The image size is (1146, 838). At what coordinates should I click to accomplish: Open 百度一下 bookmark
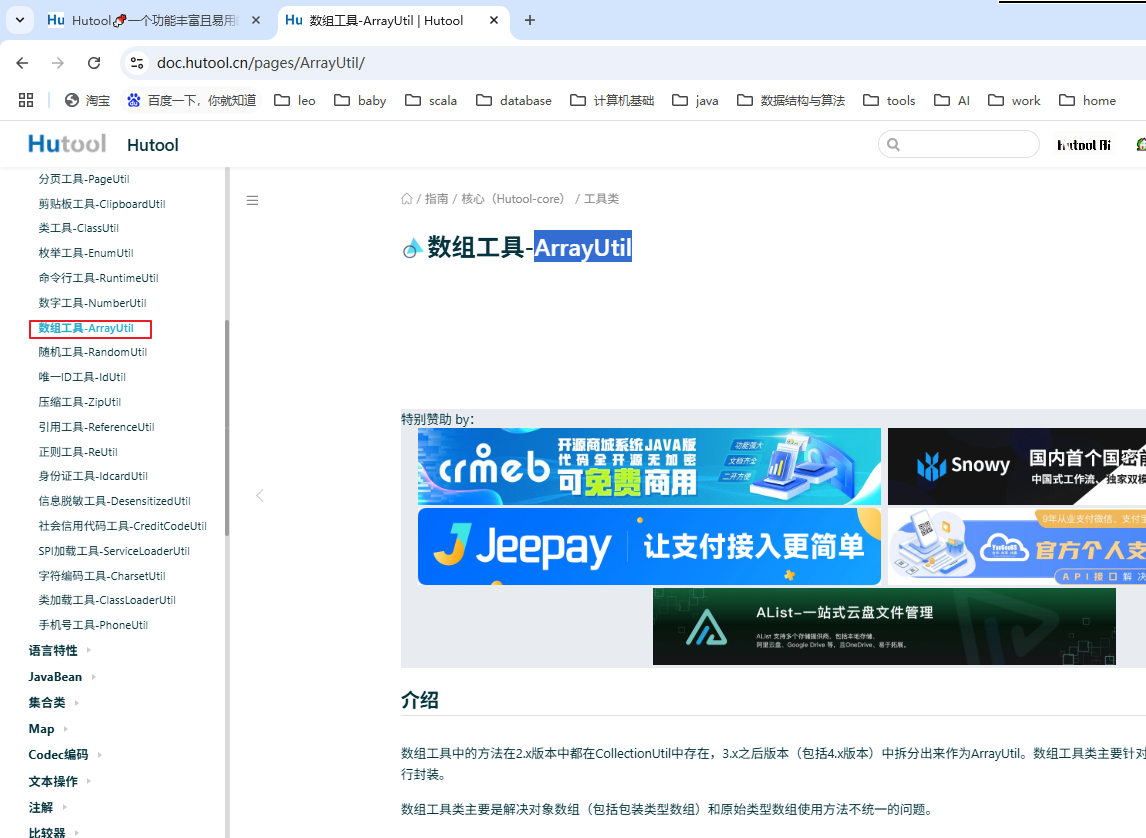191,100
